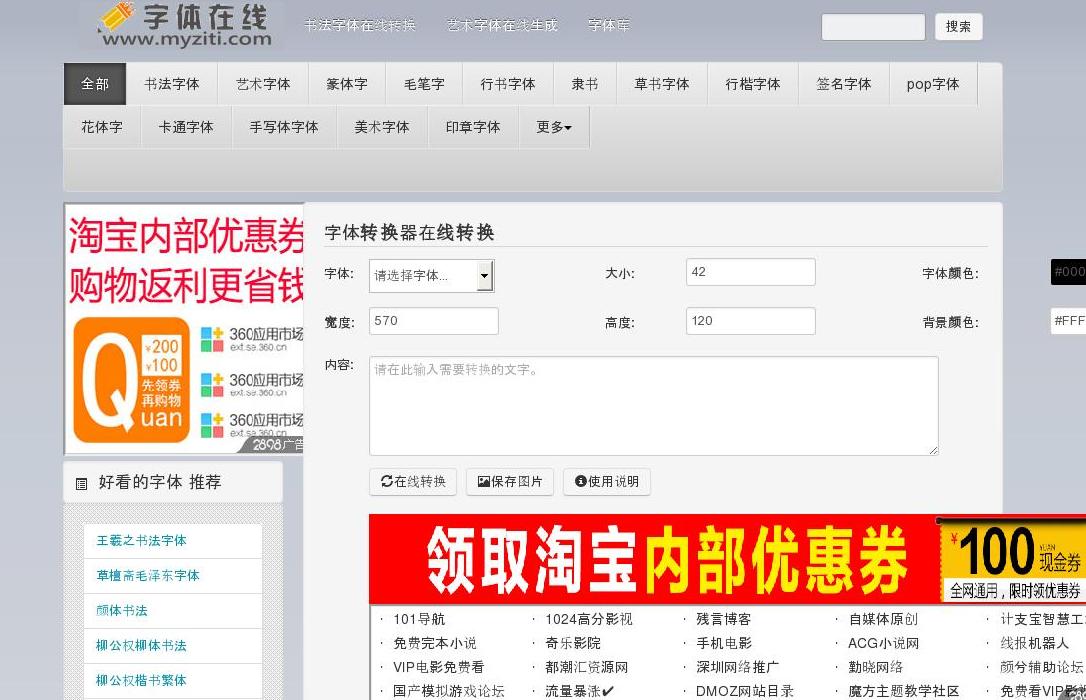
Task: Click the 使用说明 instructions button
Action: tap(607, 481)
